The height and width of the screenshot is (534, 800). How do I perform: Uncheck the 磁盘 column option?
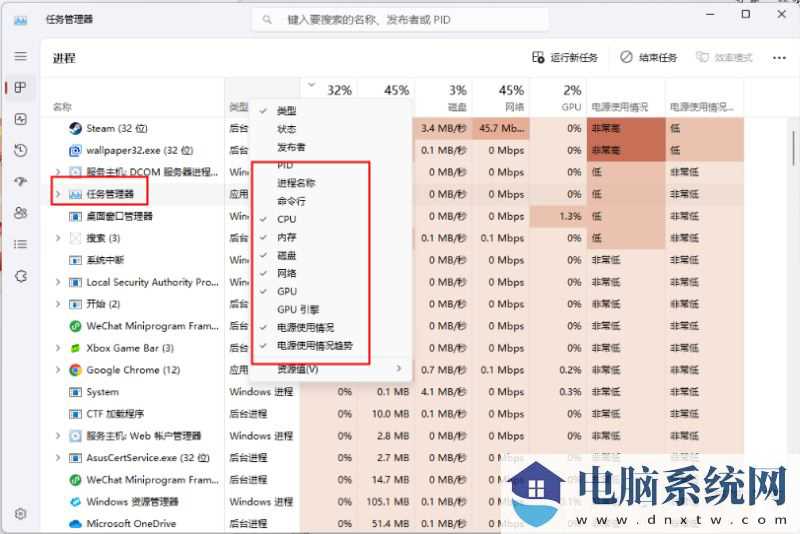[330, 255]
